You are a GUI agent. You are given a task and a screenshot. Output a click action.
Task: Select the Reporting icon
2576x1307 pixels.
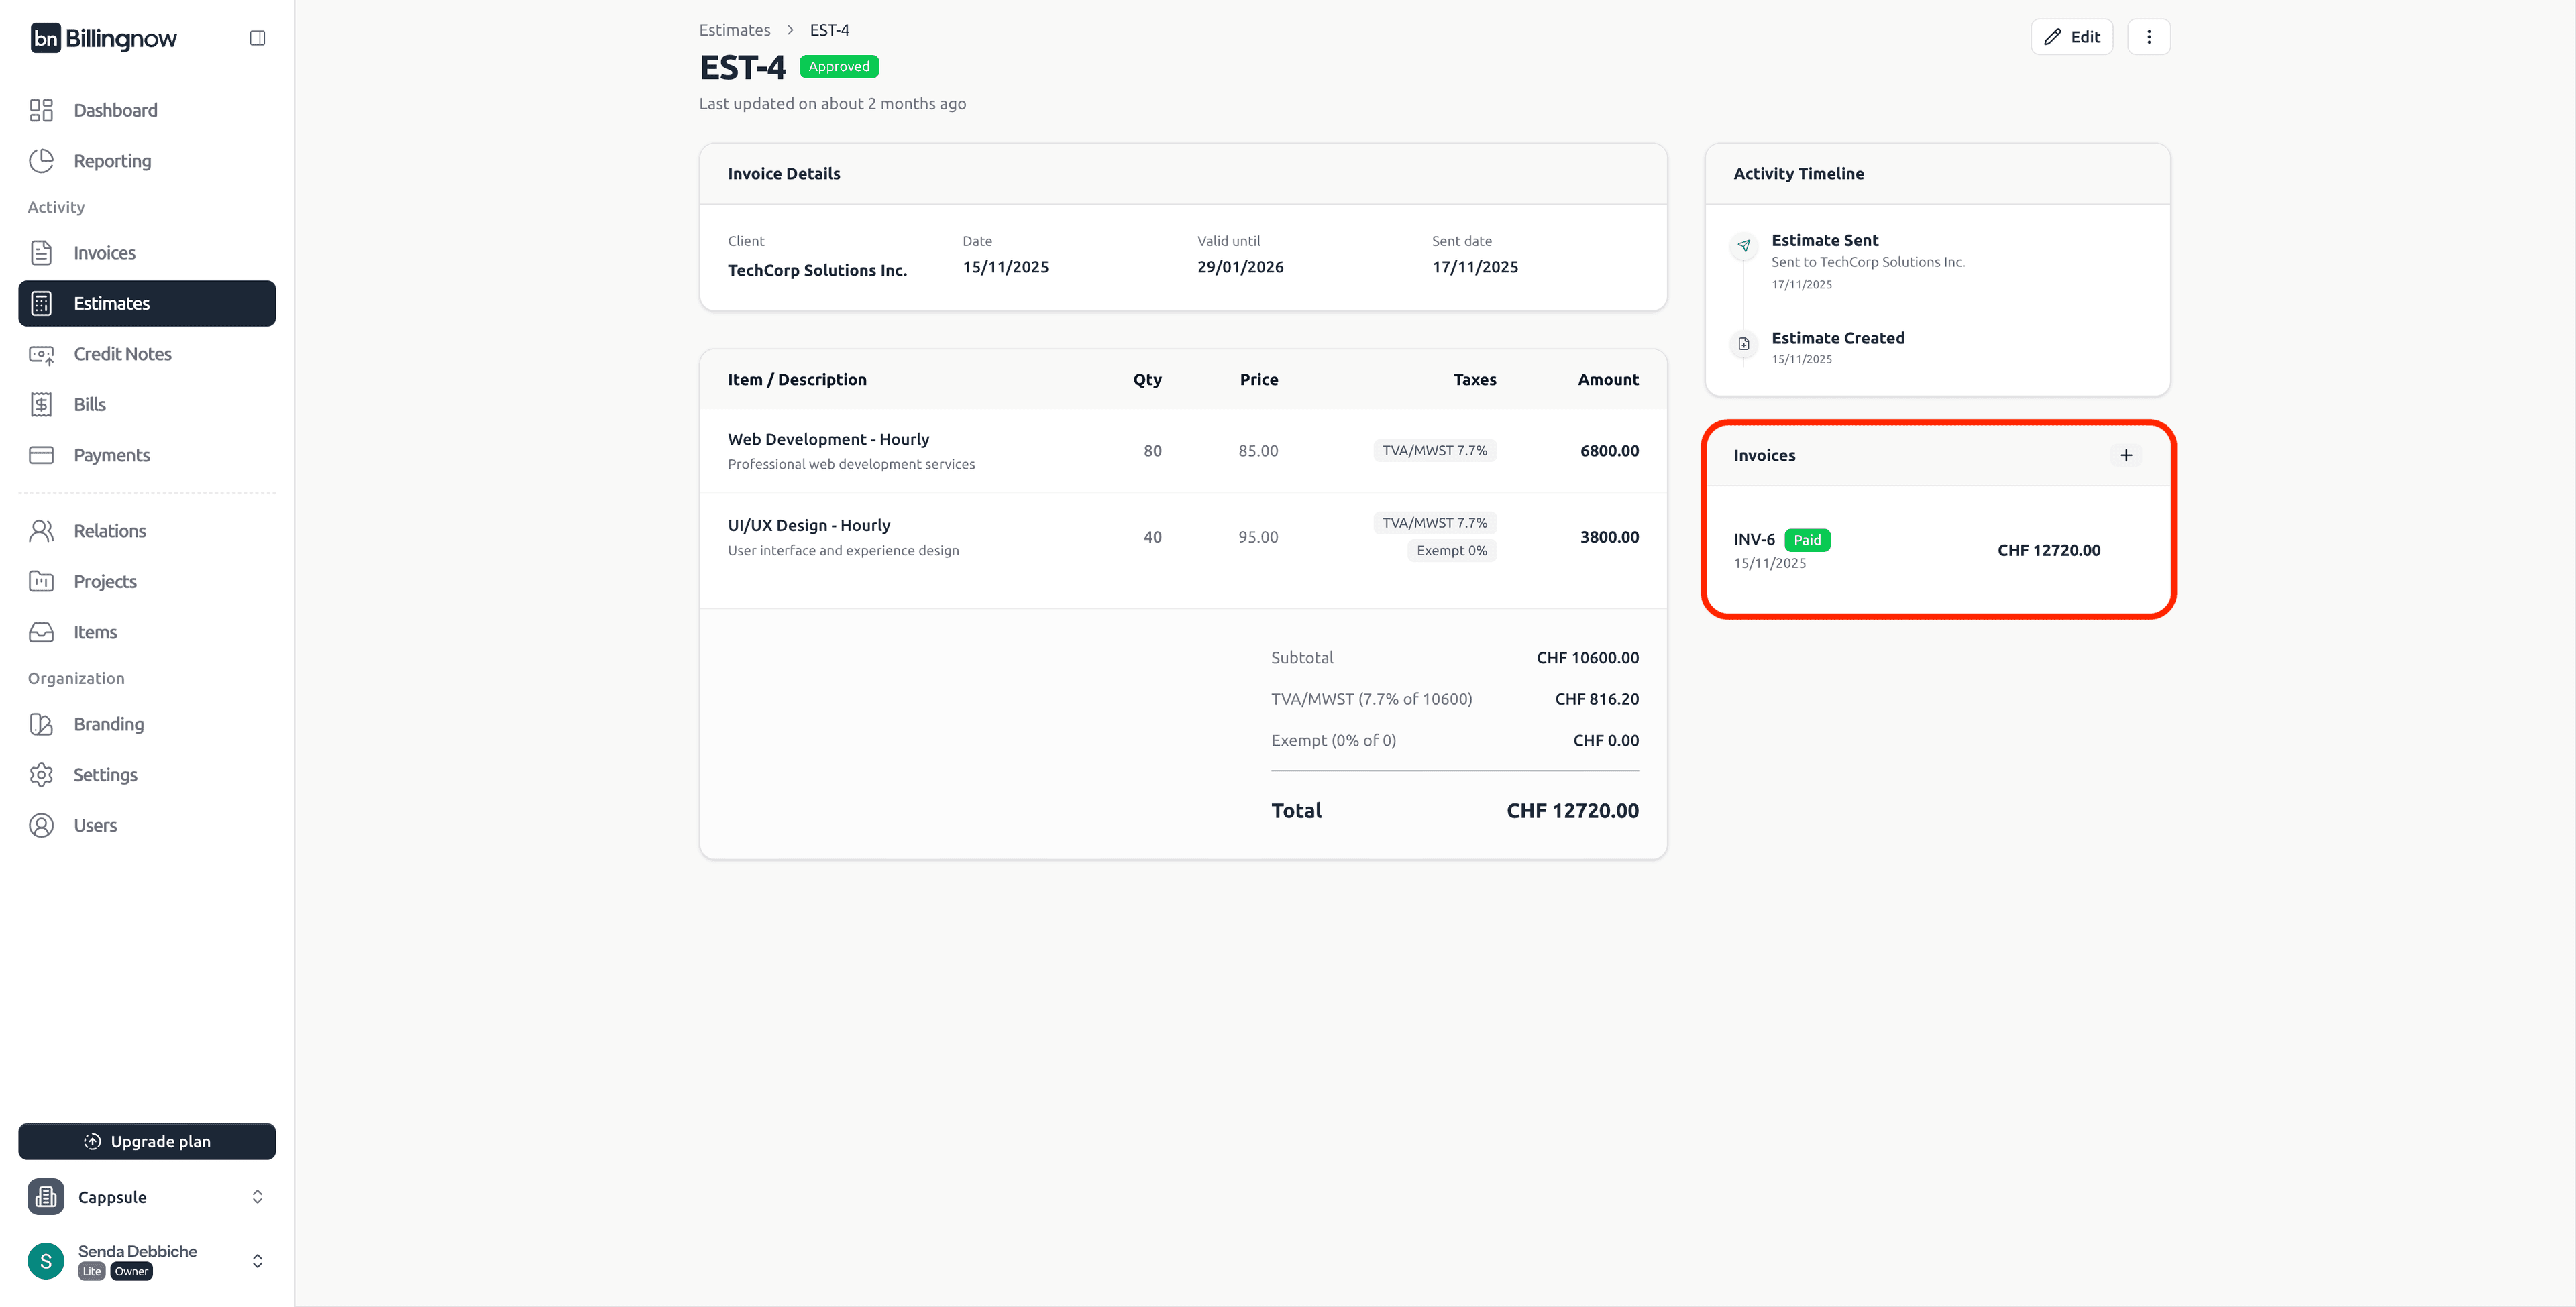[x=41, y=160]
